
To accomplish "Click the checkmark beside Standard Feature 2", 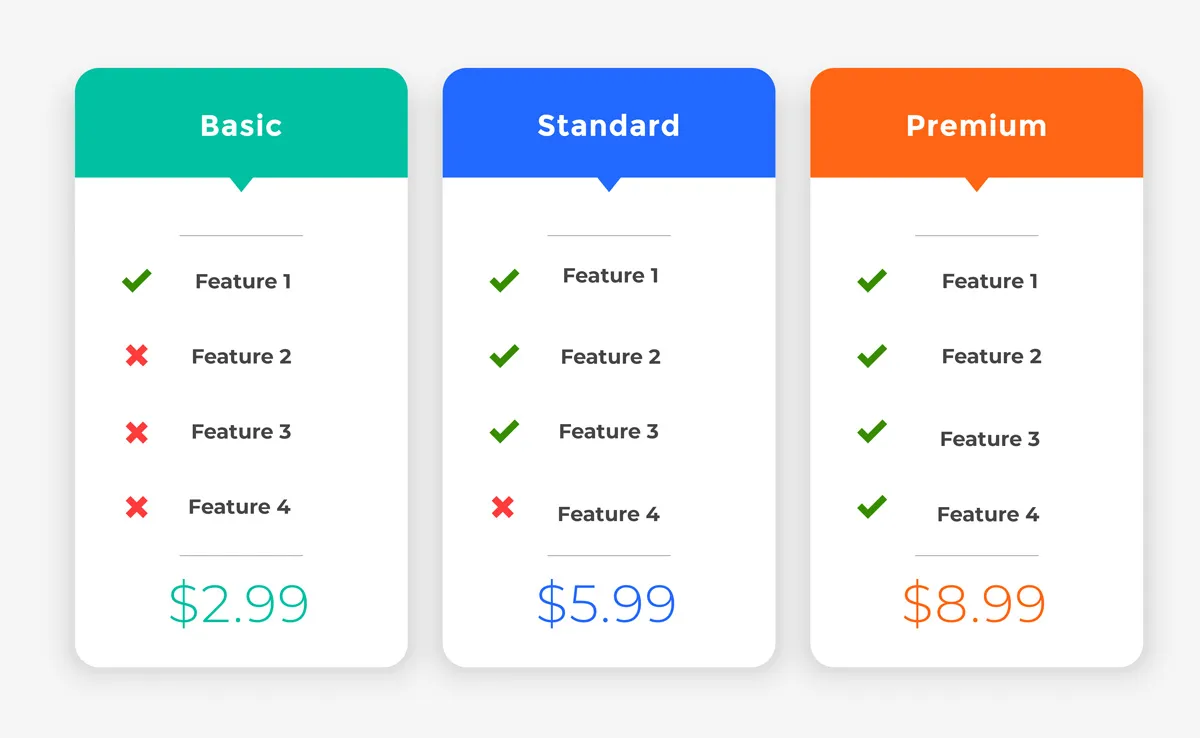I will coord(504,355).
